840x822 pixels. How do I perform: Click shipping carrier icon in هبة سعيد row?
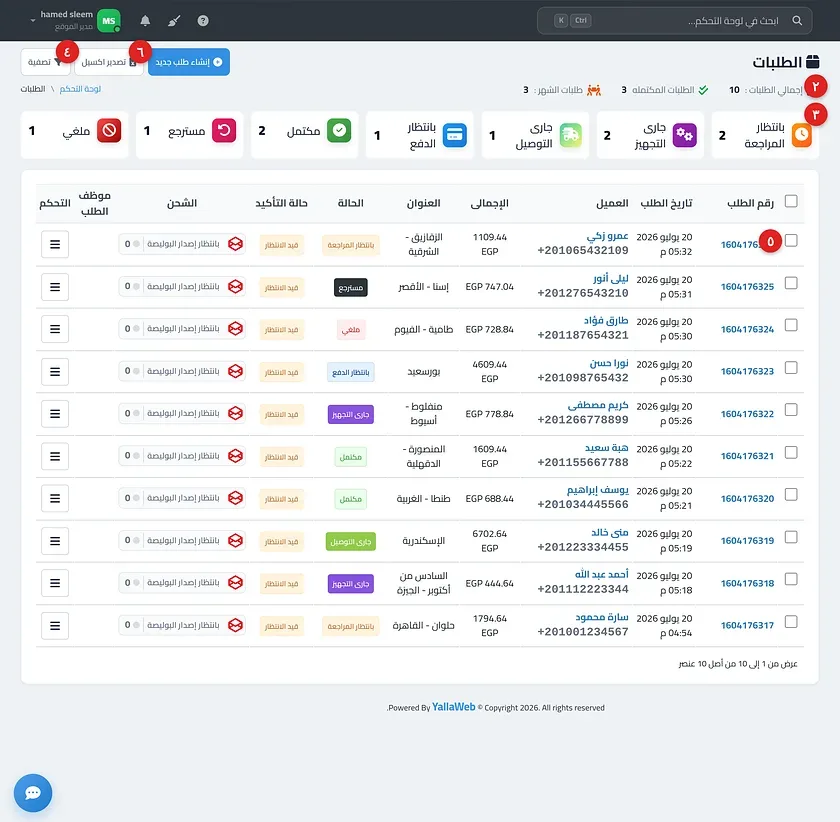pyautogui.click(x=236, y=455)
